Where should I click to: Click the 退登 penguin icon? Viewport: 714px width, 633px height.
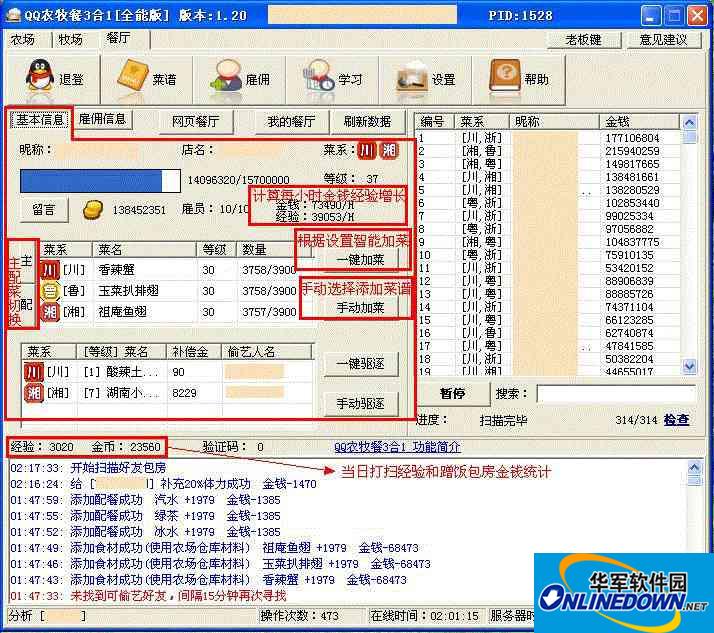40,77
